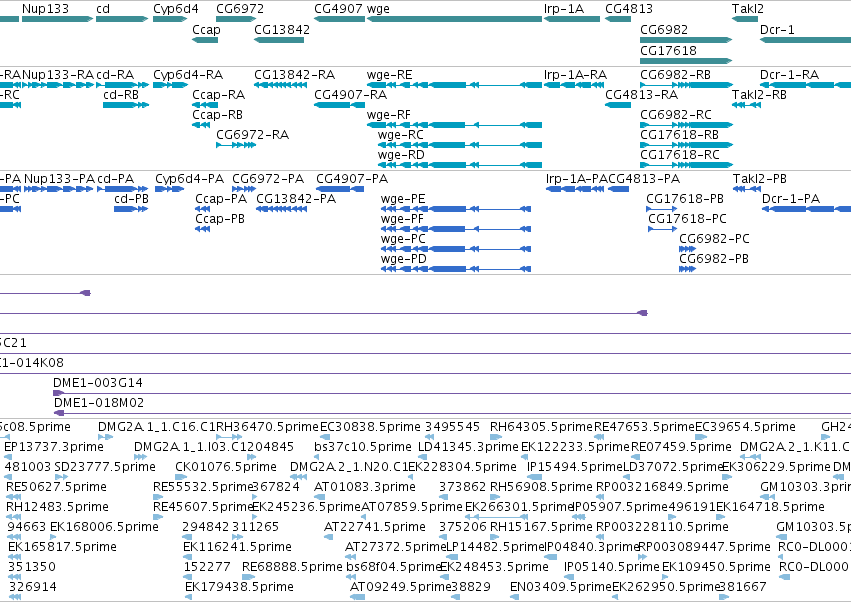Click the Nup133-PA protein feature
851x602 pixels.
59,189
